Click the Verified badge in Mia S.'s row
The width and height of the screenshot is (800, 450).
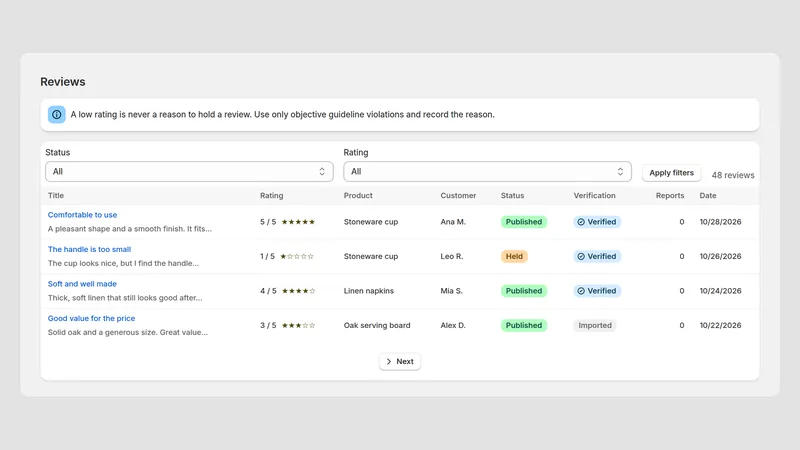coord(597,291)
